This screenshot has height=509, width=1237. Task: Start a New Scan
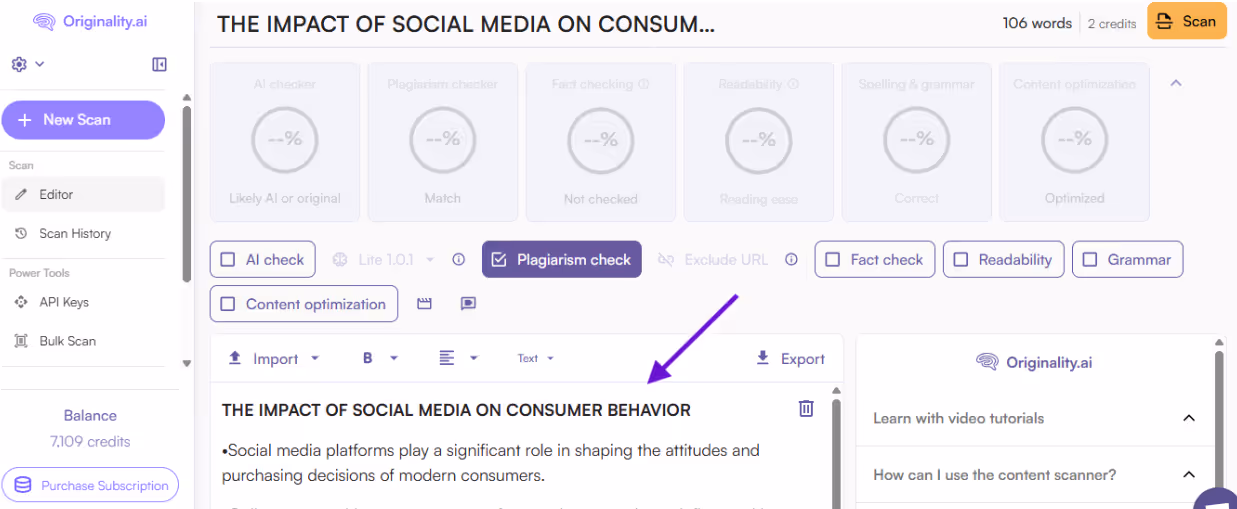click(x=83, y=119)
